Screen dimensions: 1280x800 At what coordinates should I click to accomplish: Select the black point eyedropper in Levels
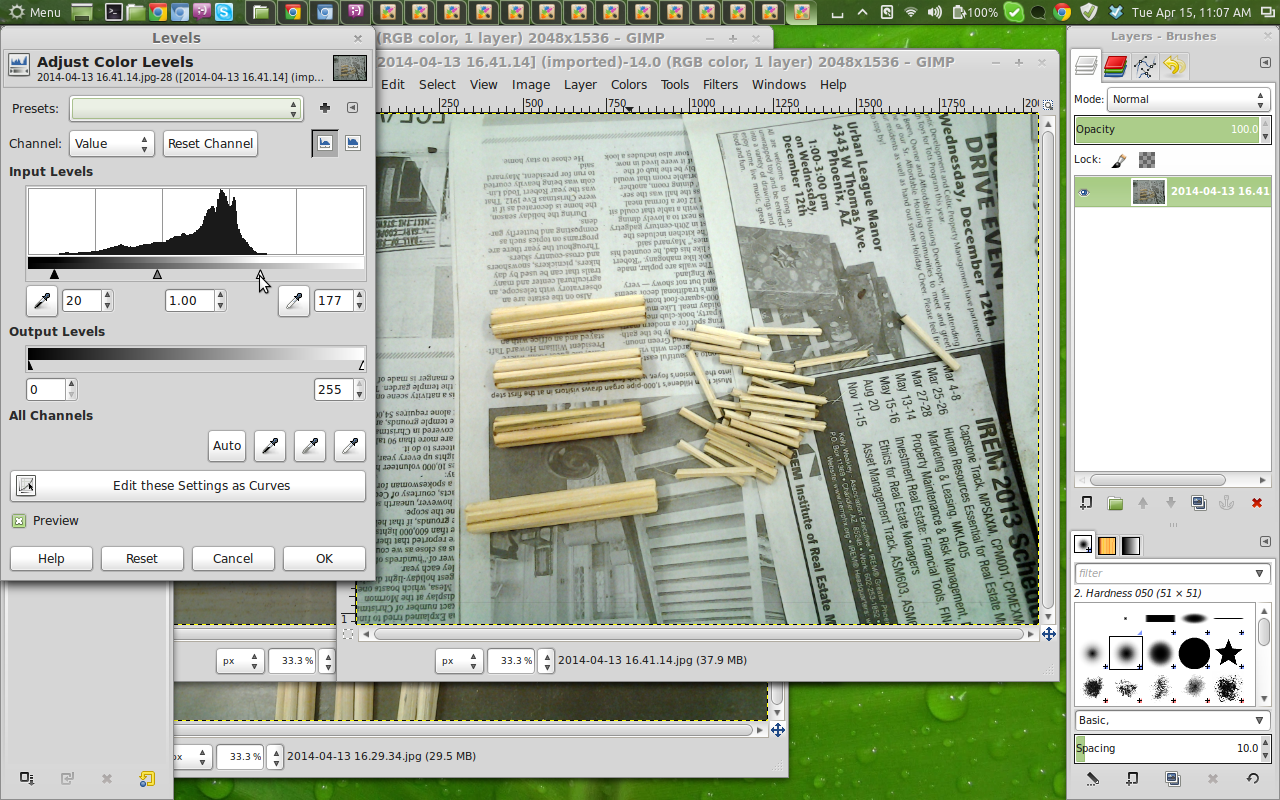(x=41, y=301)
